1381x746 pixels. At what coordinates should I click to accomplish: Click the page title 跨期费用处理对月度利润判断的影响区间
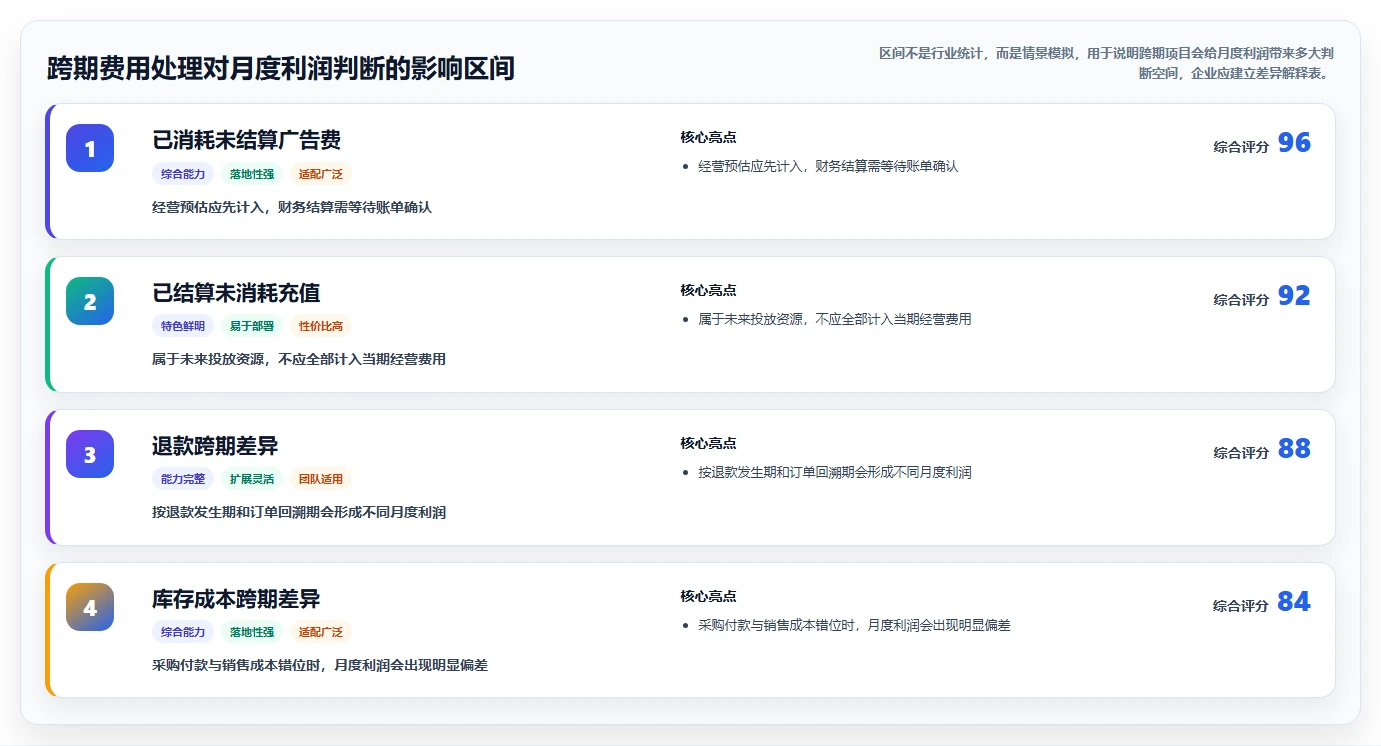point(281,69)
